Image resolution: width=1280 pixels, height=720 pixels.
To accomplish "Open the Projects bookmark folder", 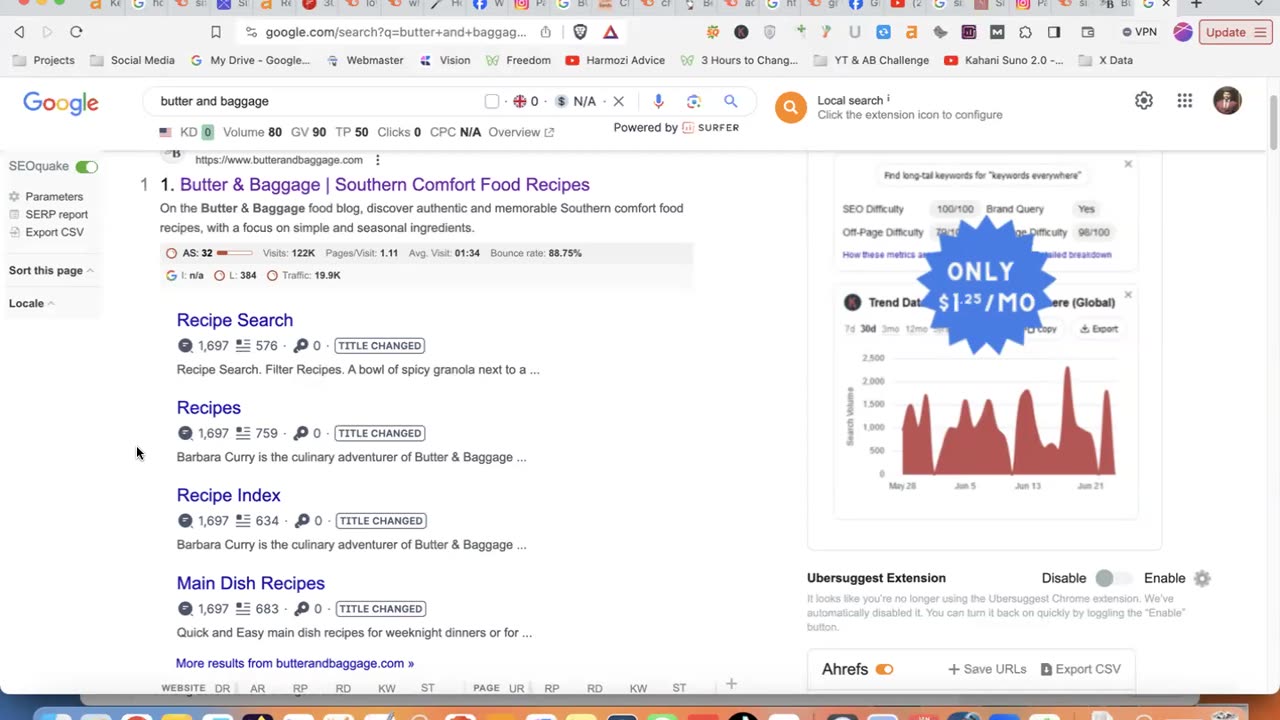I will click(44, 60).
